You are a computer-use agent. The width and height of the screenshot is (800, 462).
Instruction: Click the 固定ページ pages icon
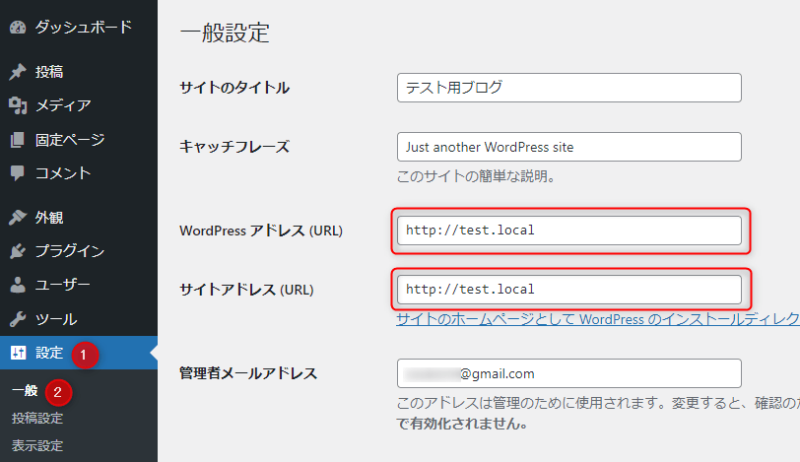point(17,139)
